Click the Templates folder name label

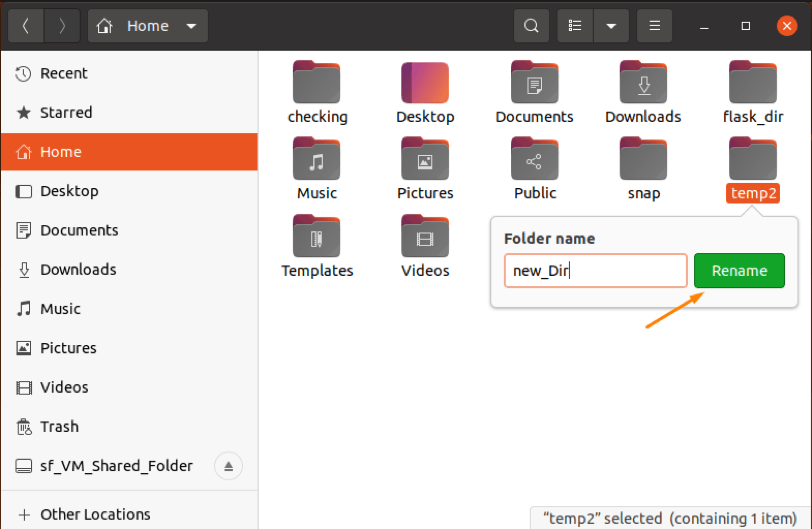tap(317, 271)
